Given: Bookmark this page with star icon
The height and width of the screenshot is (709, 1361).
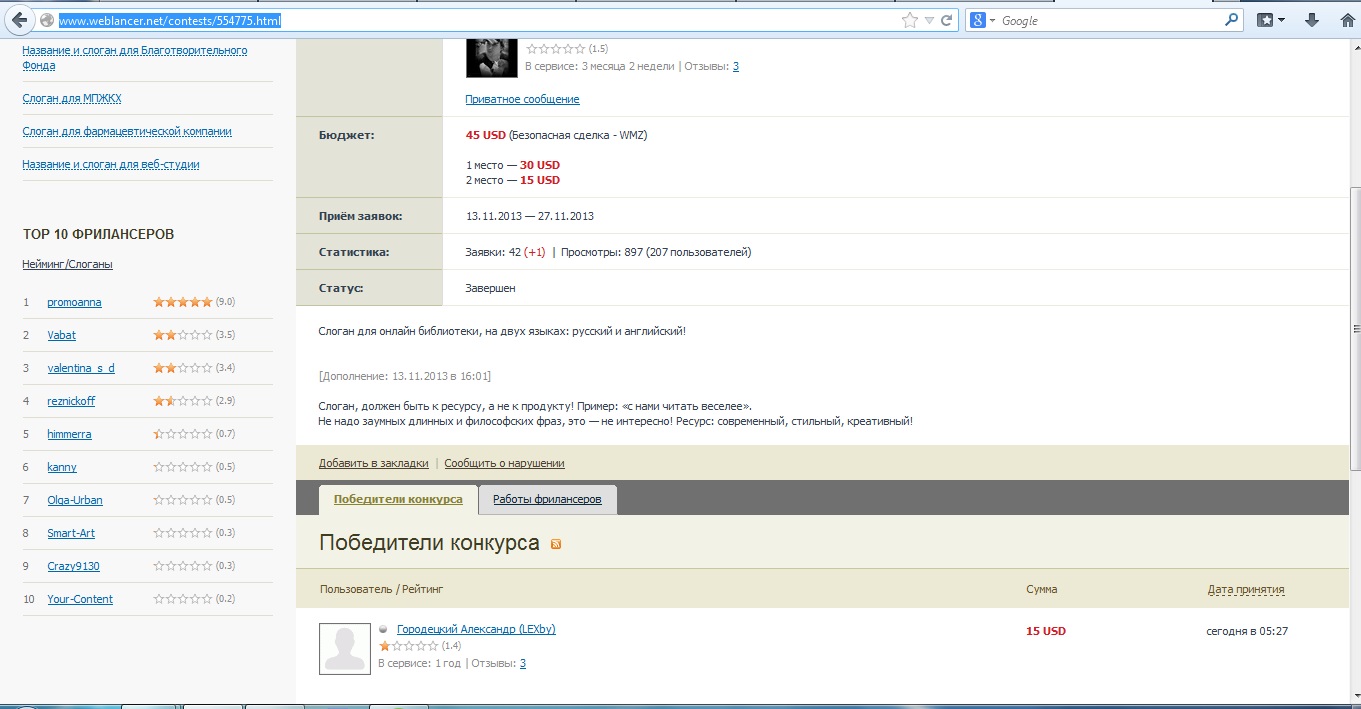Looking at the screenshot, I should tap(909, 20).
